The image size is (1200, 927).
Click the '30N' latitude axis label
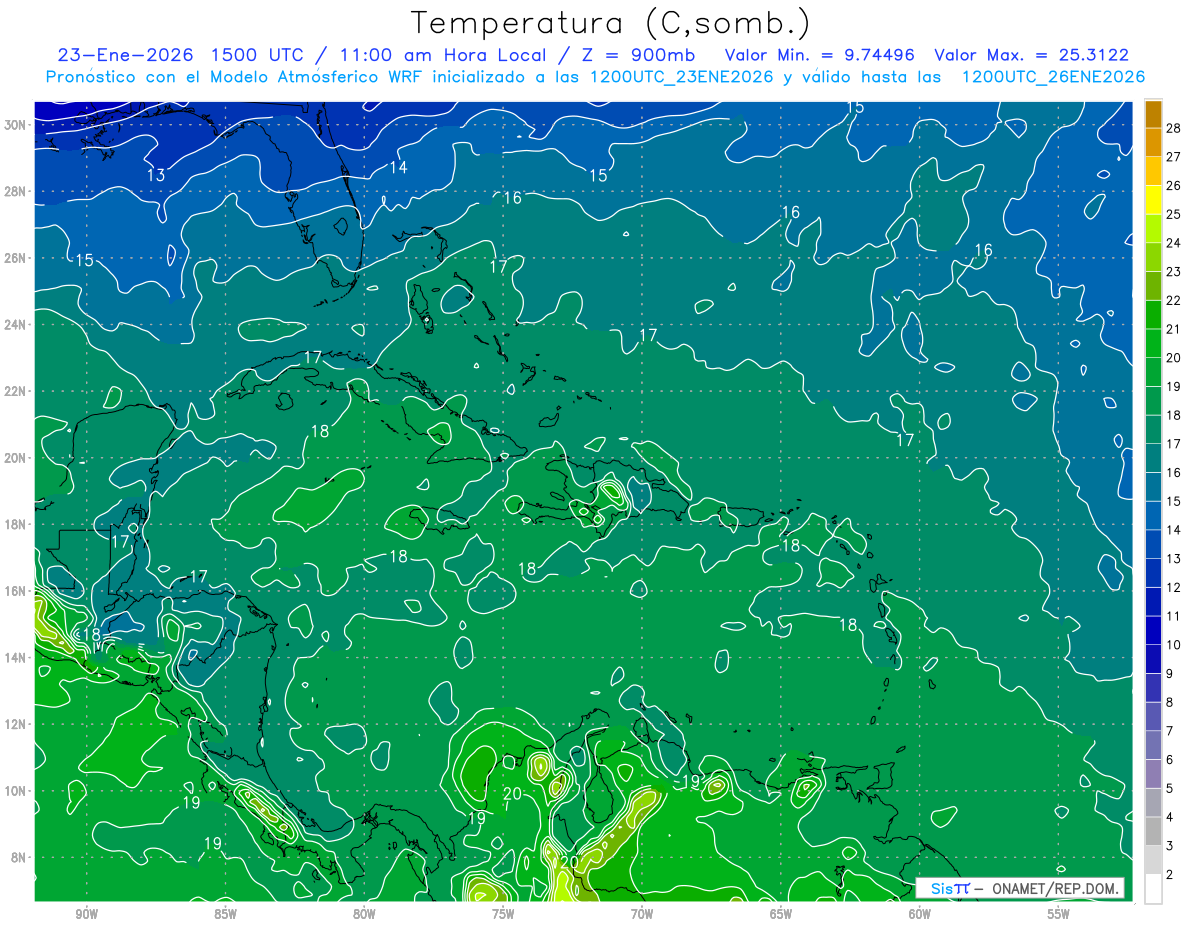point(16,125)
